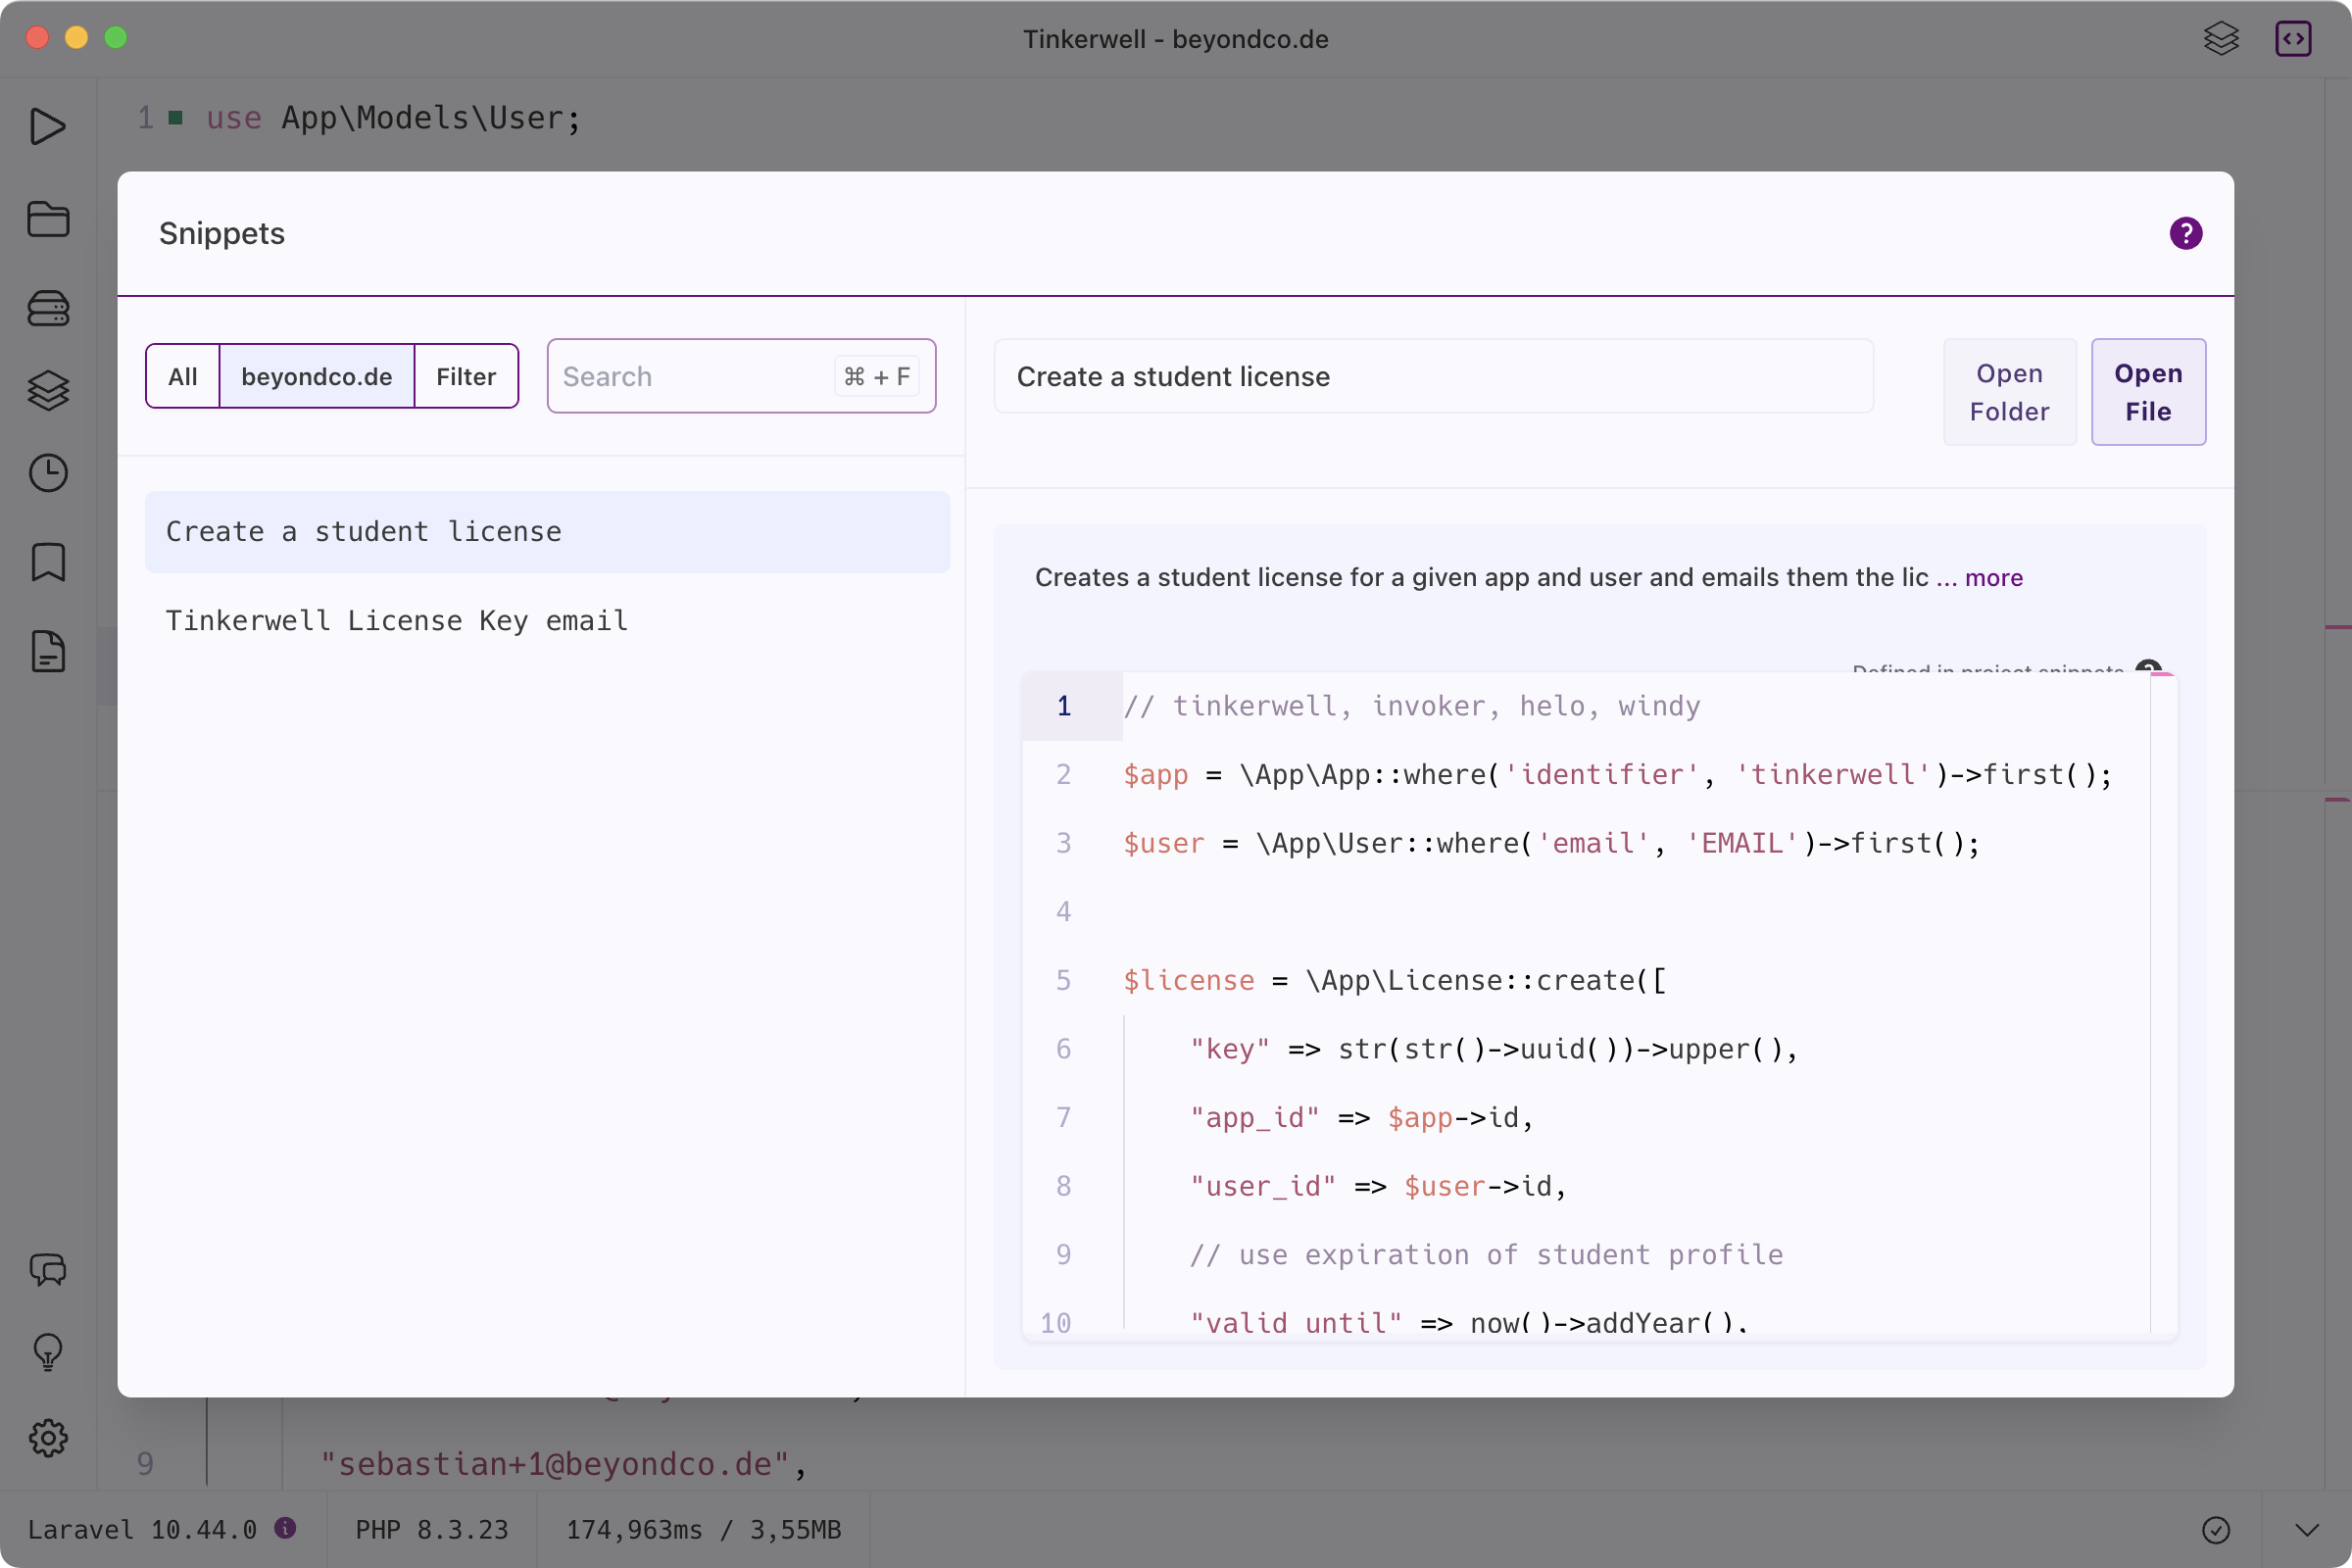Open the document file icon in sidebar
This screenshot has height=1568, width=2352.
click(x=48, y=652)
